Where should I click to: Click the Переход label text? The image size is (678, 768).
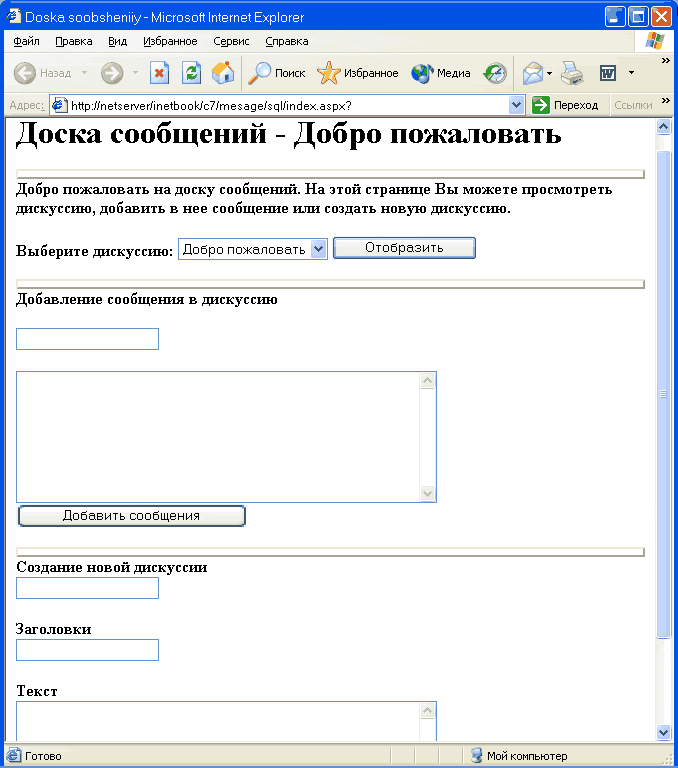point(576,105)
